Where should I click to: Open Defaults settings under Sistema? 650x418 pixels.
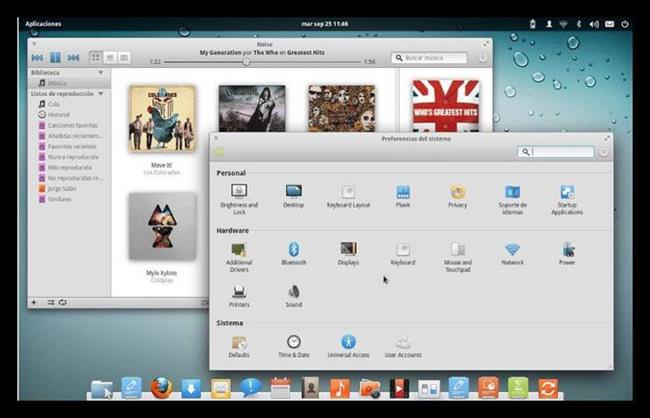coord(239,346)
